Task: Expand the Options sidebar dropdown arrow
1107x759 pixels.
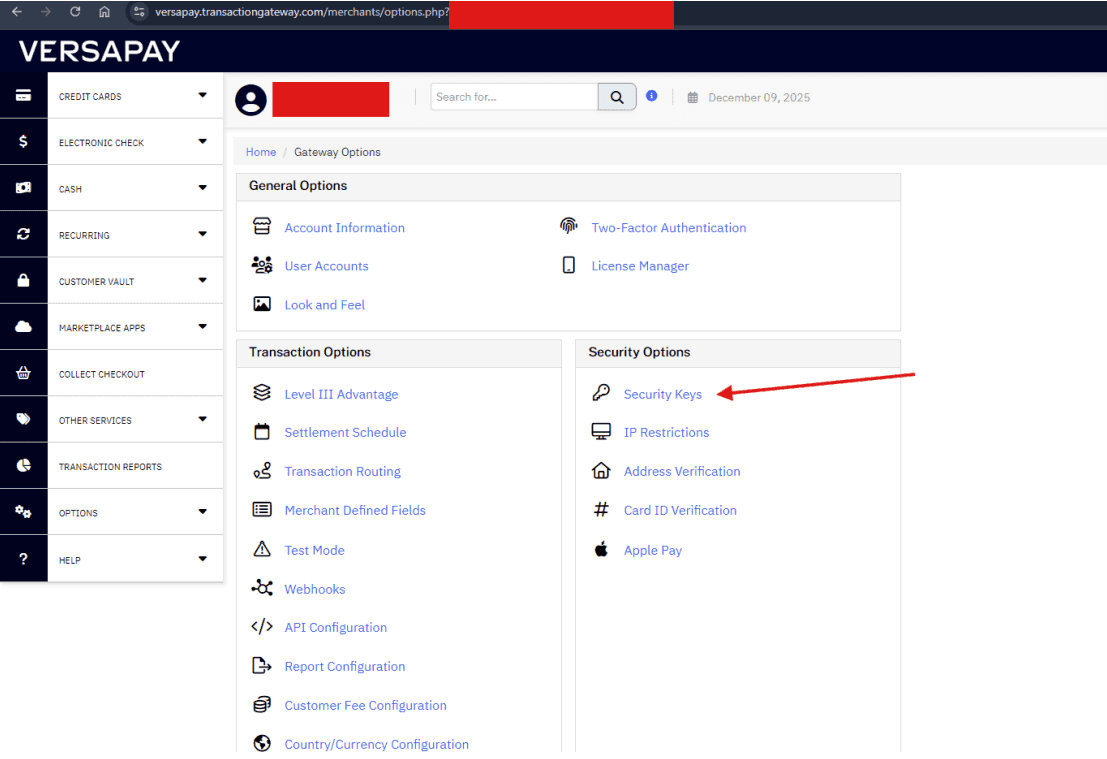Action: (x=202, y=511)
